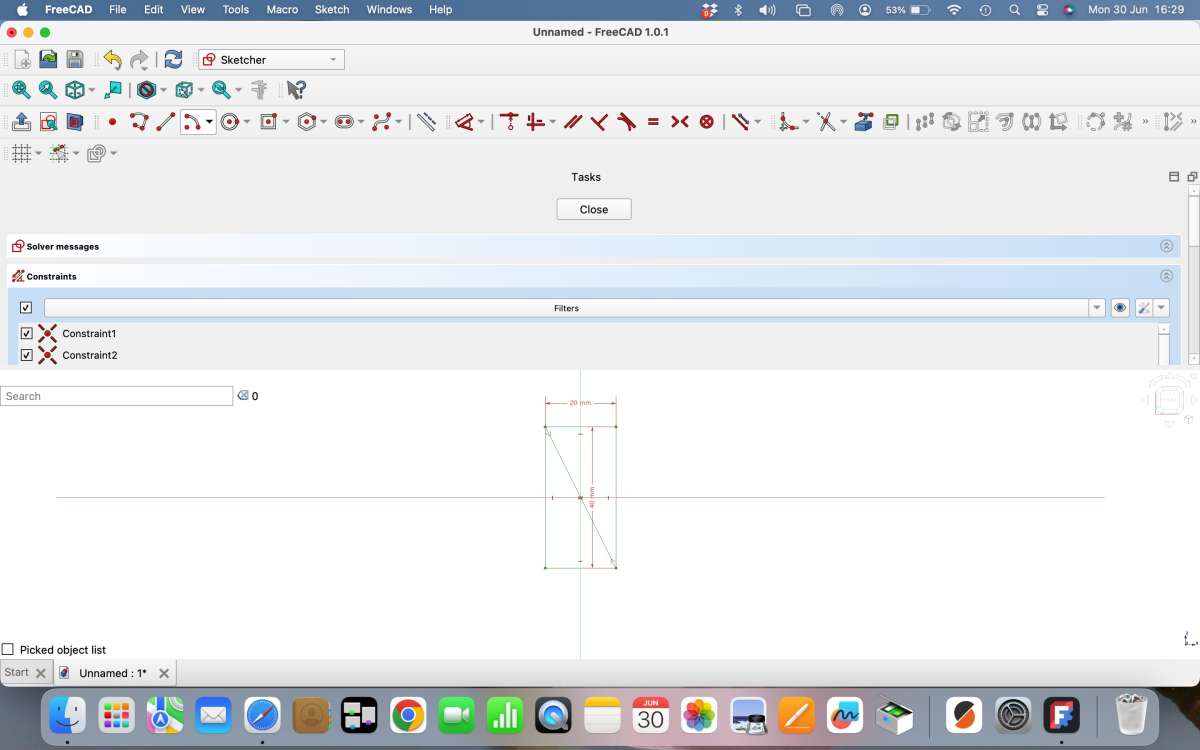Viewport: 1200px width, 750px height.
Task: Apply the Coincident constraint
Action: pos(509,122)
